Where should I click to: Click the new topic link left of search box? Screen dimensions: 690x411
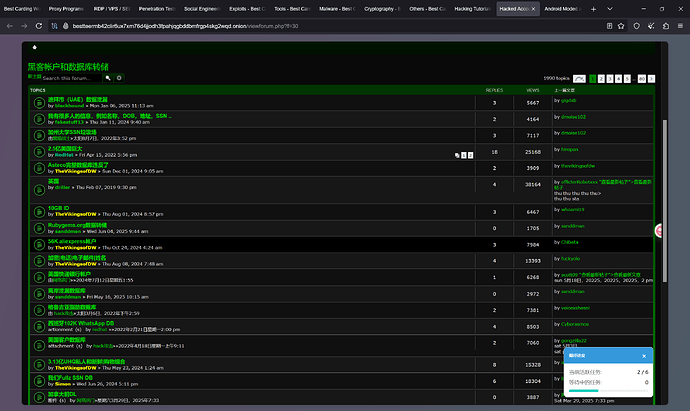point(34,77)
